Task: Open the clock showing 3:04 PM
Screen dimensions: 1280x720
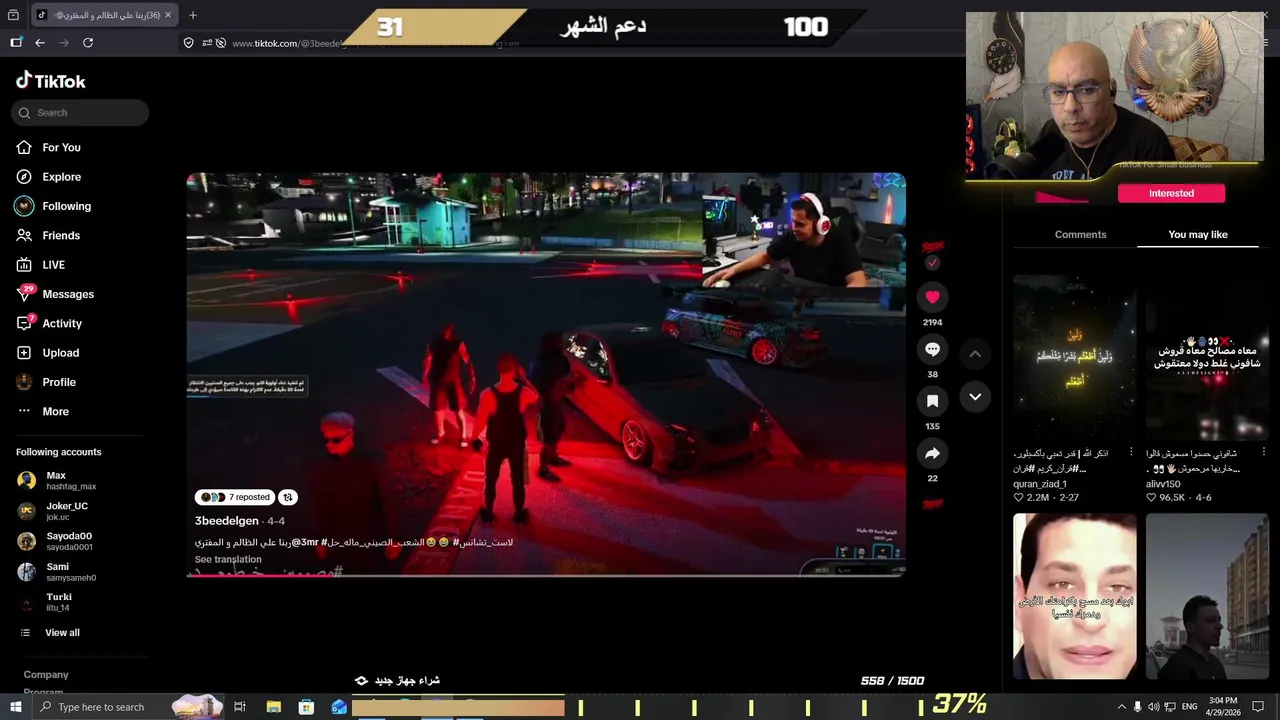Action: pos(1222,706)
